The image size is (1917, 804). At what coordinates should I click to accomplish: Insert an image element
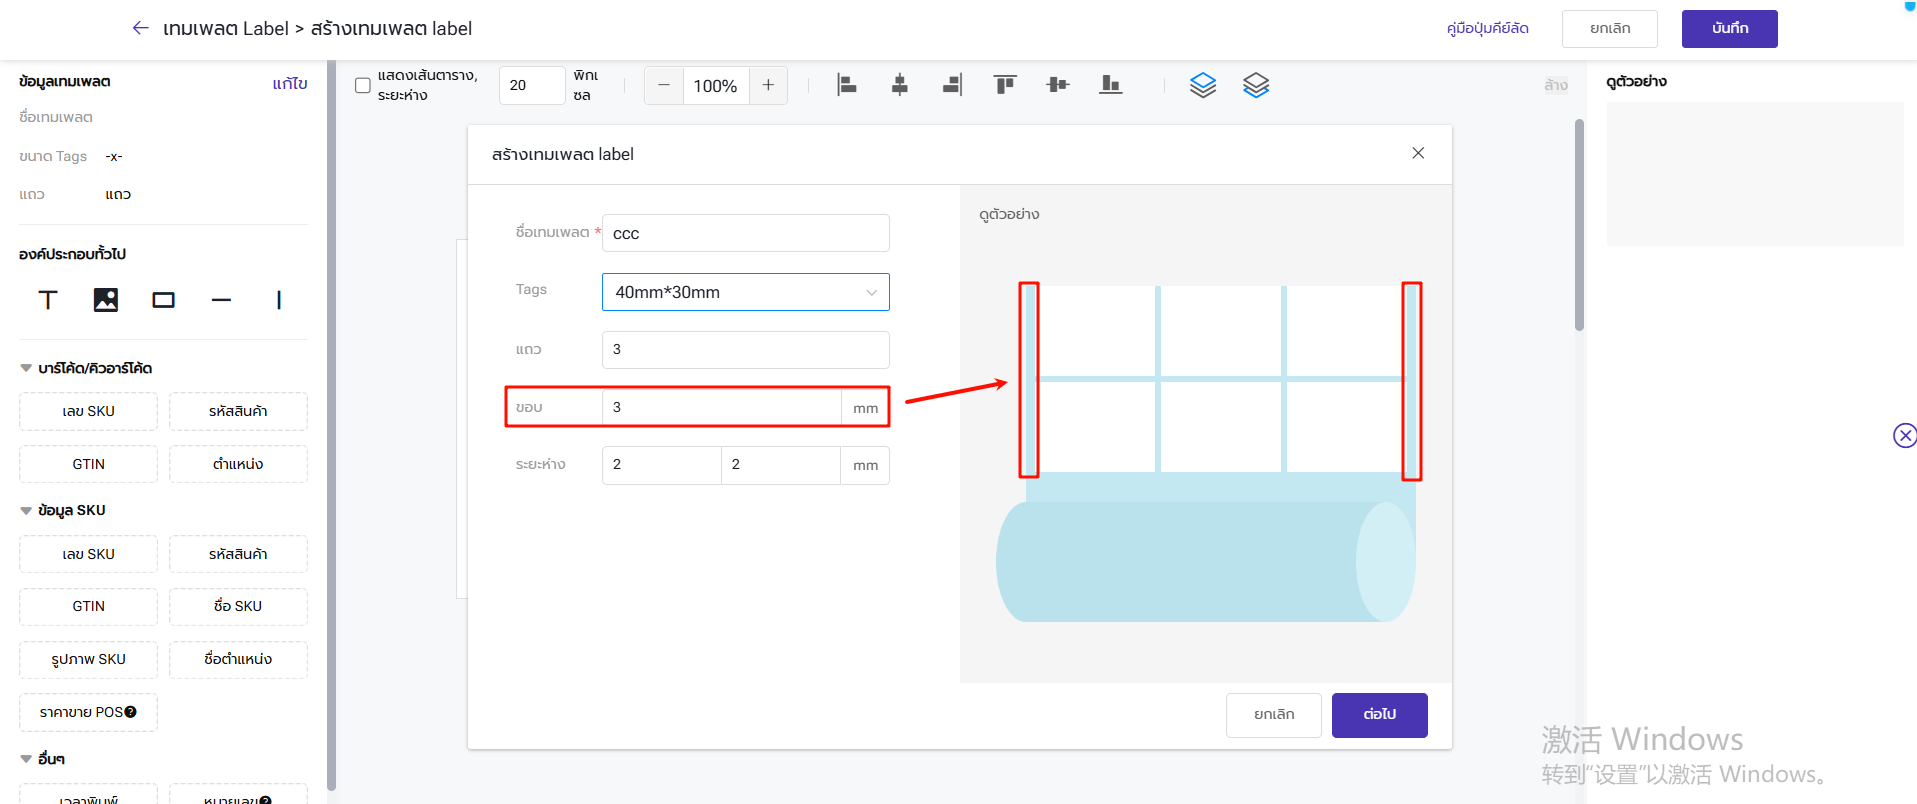click(x=105, y=300)
